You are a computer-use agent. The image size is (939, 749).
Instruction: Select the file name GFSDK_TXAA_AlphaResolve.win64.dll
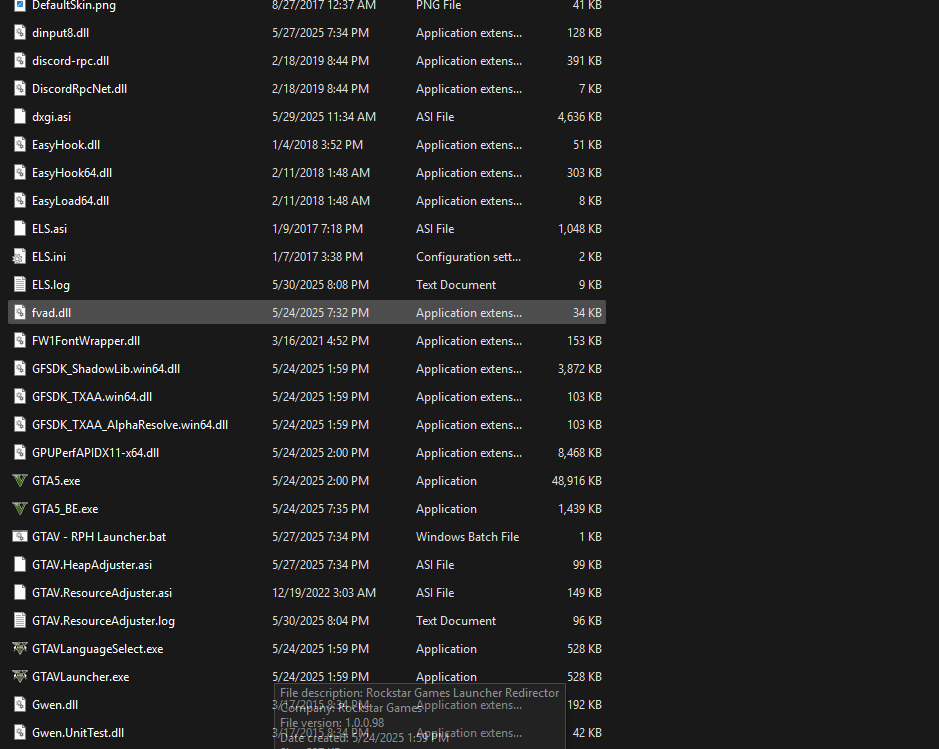(130, 424)
